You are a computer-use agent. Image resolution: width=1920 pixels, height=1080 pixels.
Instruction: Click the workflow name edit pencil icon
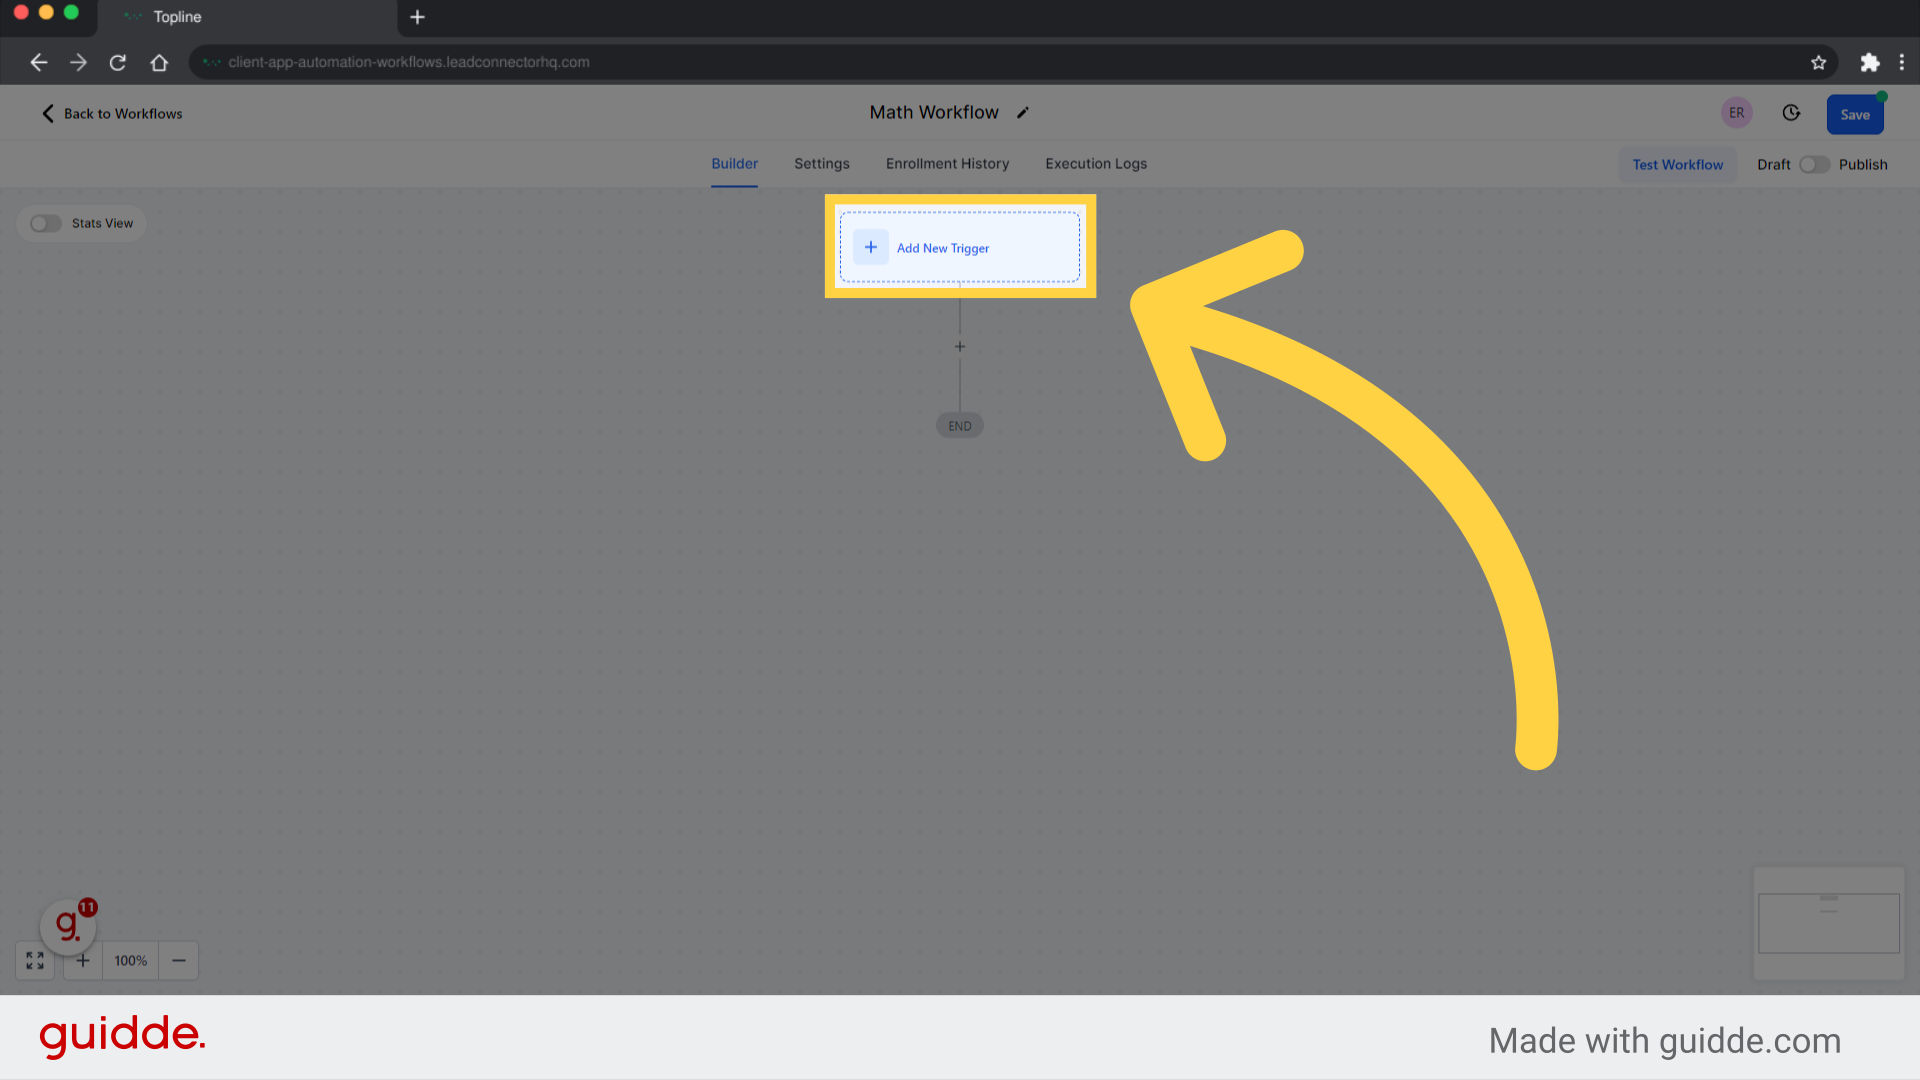pyautogui.click(x=1027, y=112)
